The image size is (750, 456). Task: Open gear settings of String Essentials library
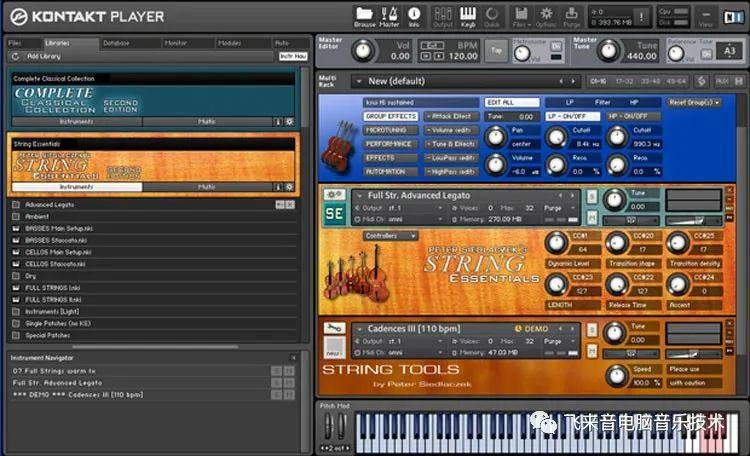(289, 187)
